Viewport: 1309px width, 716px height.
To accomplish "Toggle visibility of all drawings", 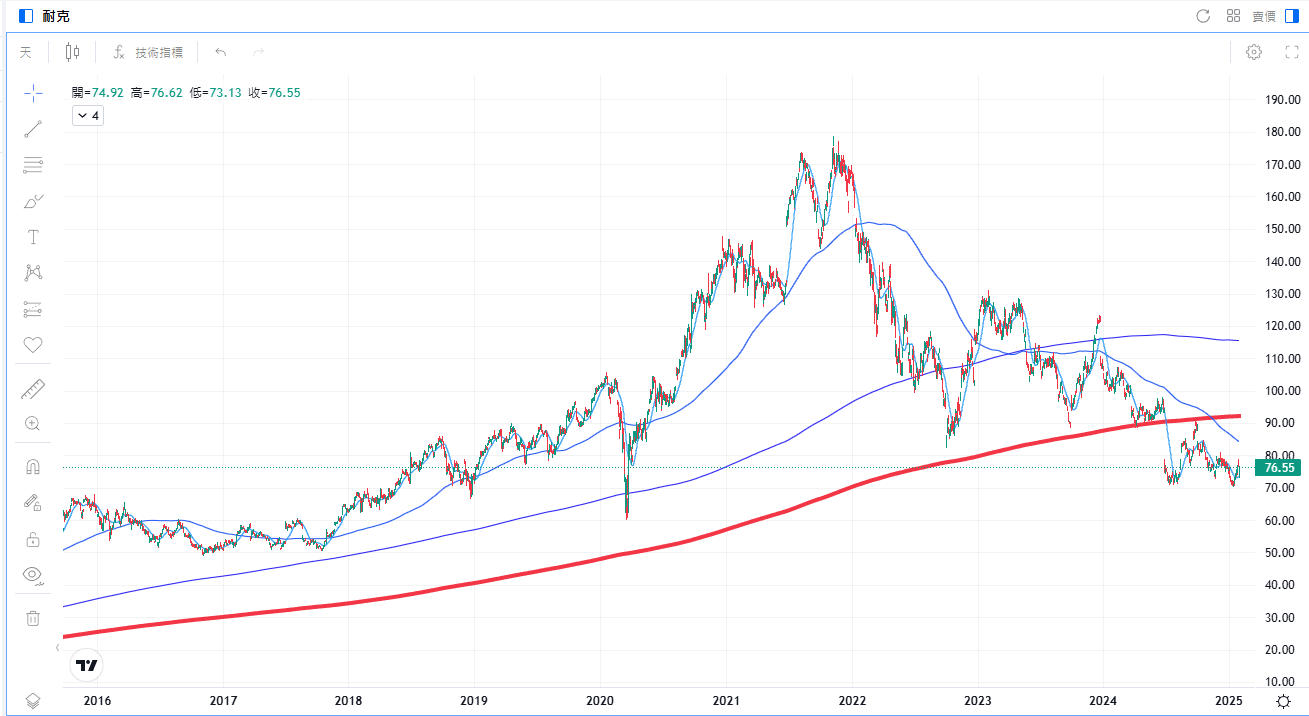I will pyautogui.click(x=33, y=574).
